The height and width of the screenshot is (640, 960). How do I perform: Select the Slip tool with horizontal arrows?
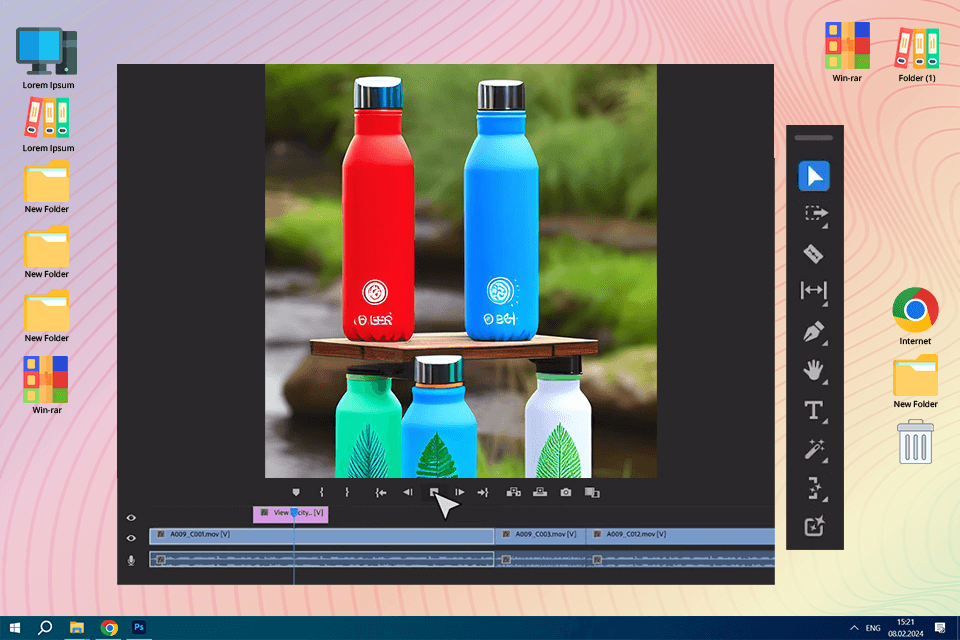pos(814,291)
